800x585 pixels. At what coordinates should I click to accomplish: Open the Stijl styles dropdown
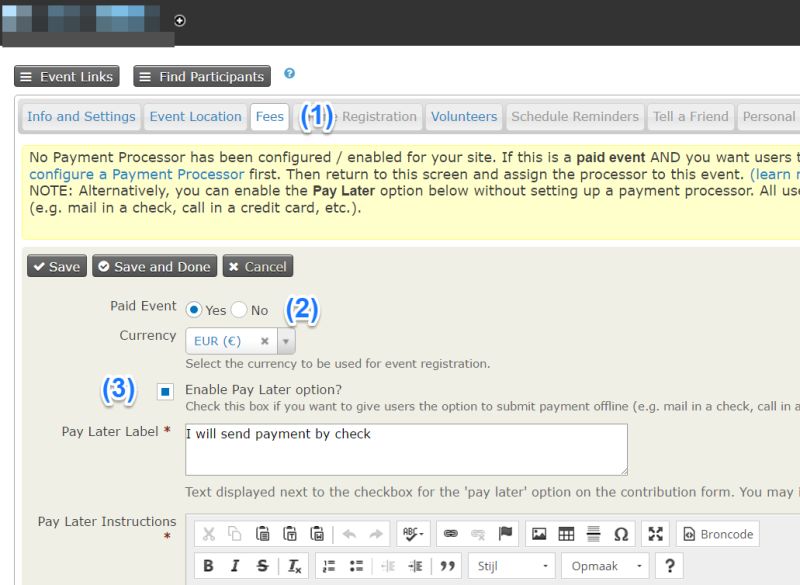pos(509,566)
